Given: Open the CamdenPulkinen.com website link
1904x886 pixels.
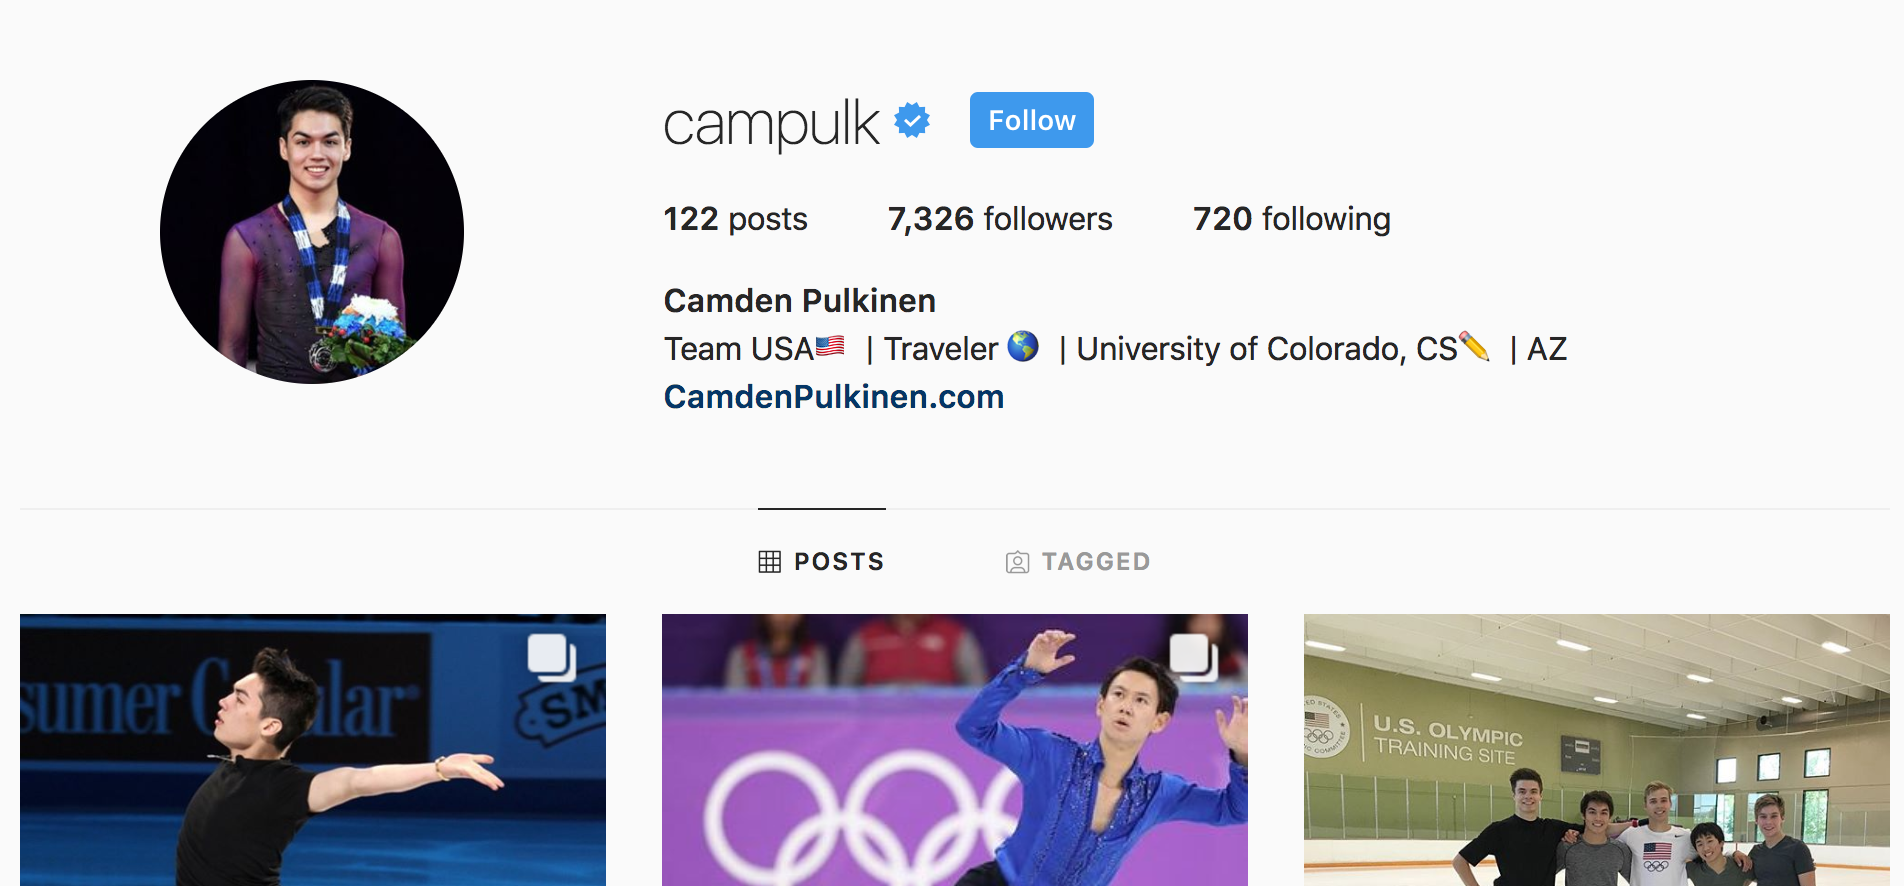Looking at the screenshot, I should pyautogui.click(x=833, y=397).
